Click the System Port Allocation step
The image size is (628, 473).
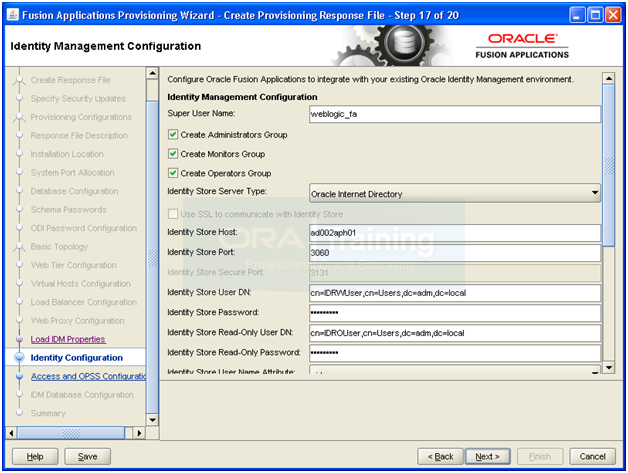pos(72,173)
